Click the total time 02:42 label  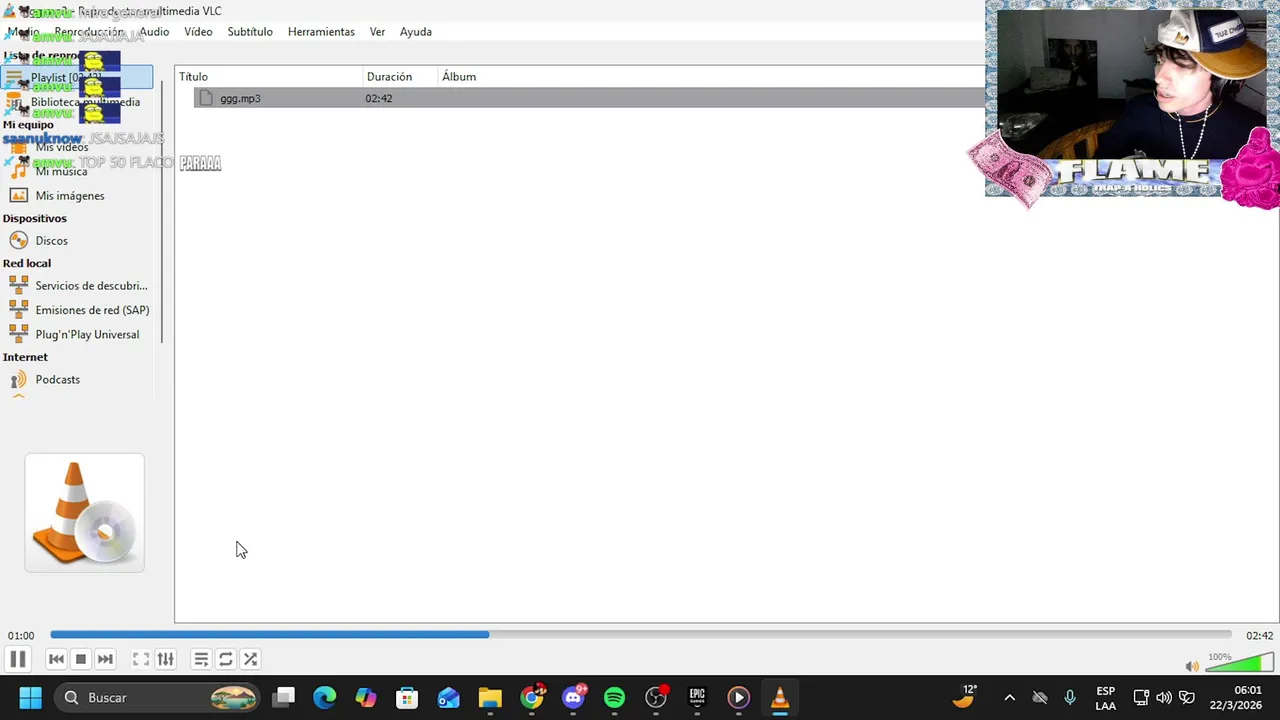click(1259, 635)
